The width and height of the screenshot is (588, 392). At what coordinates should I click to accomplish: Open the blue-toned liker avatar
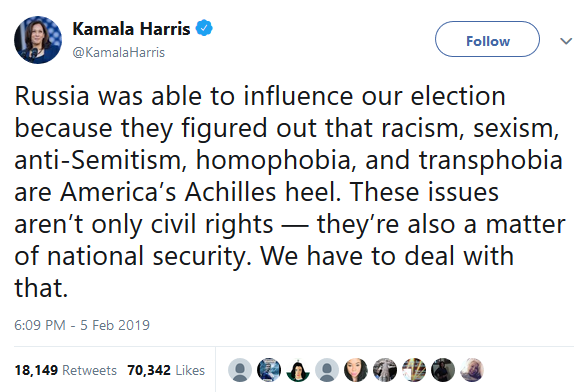tap(269, 370)
